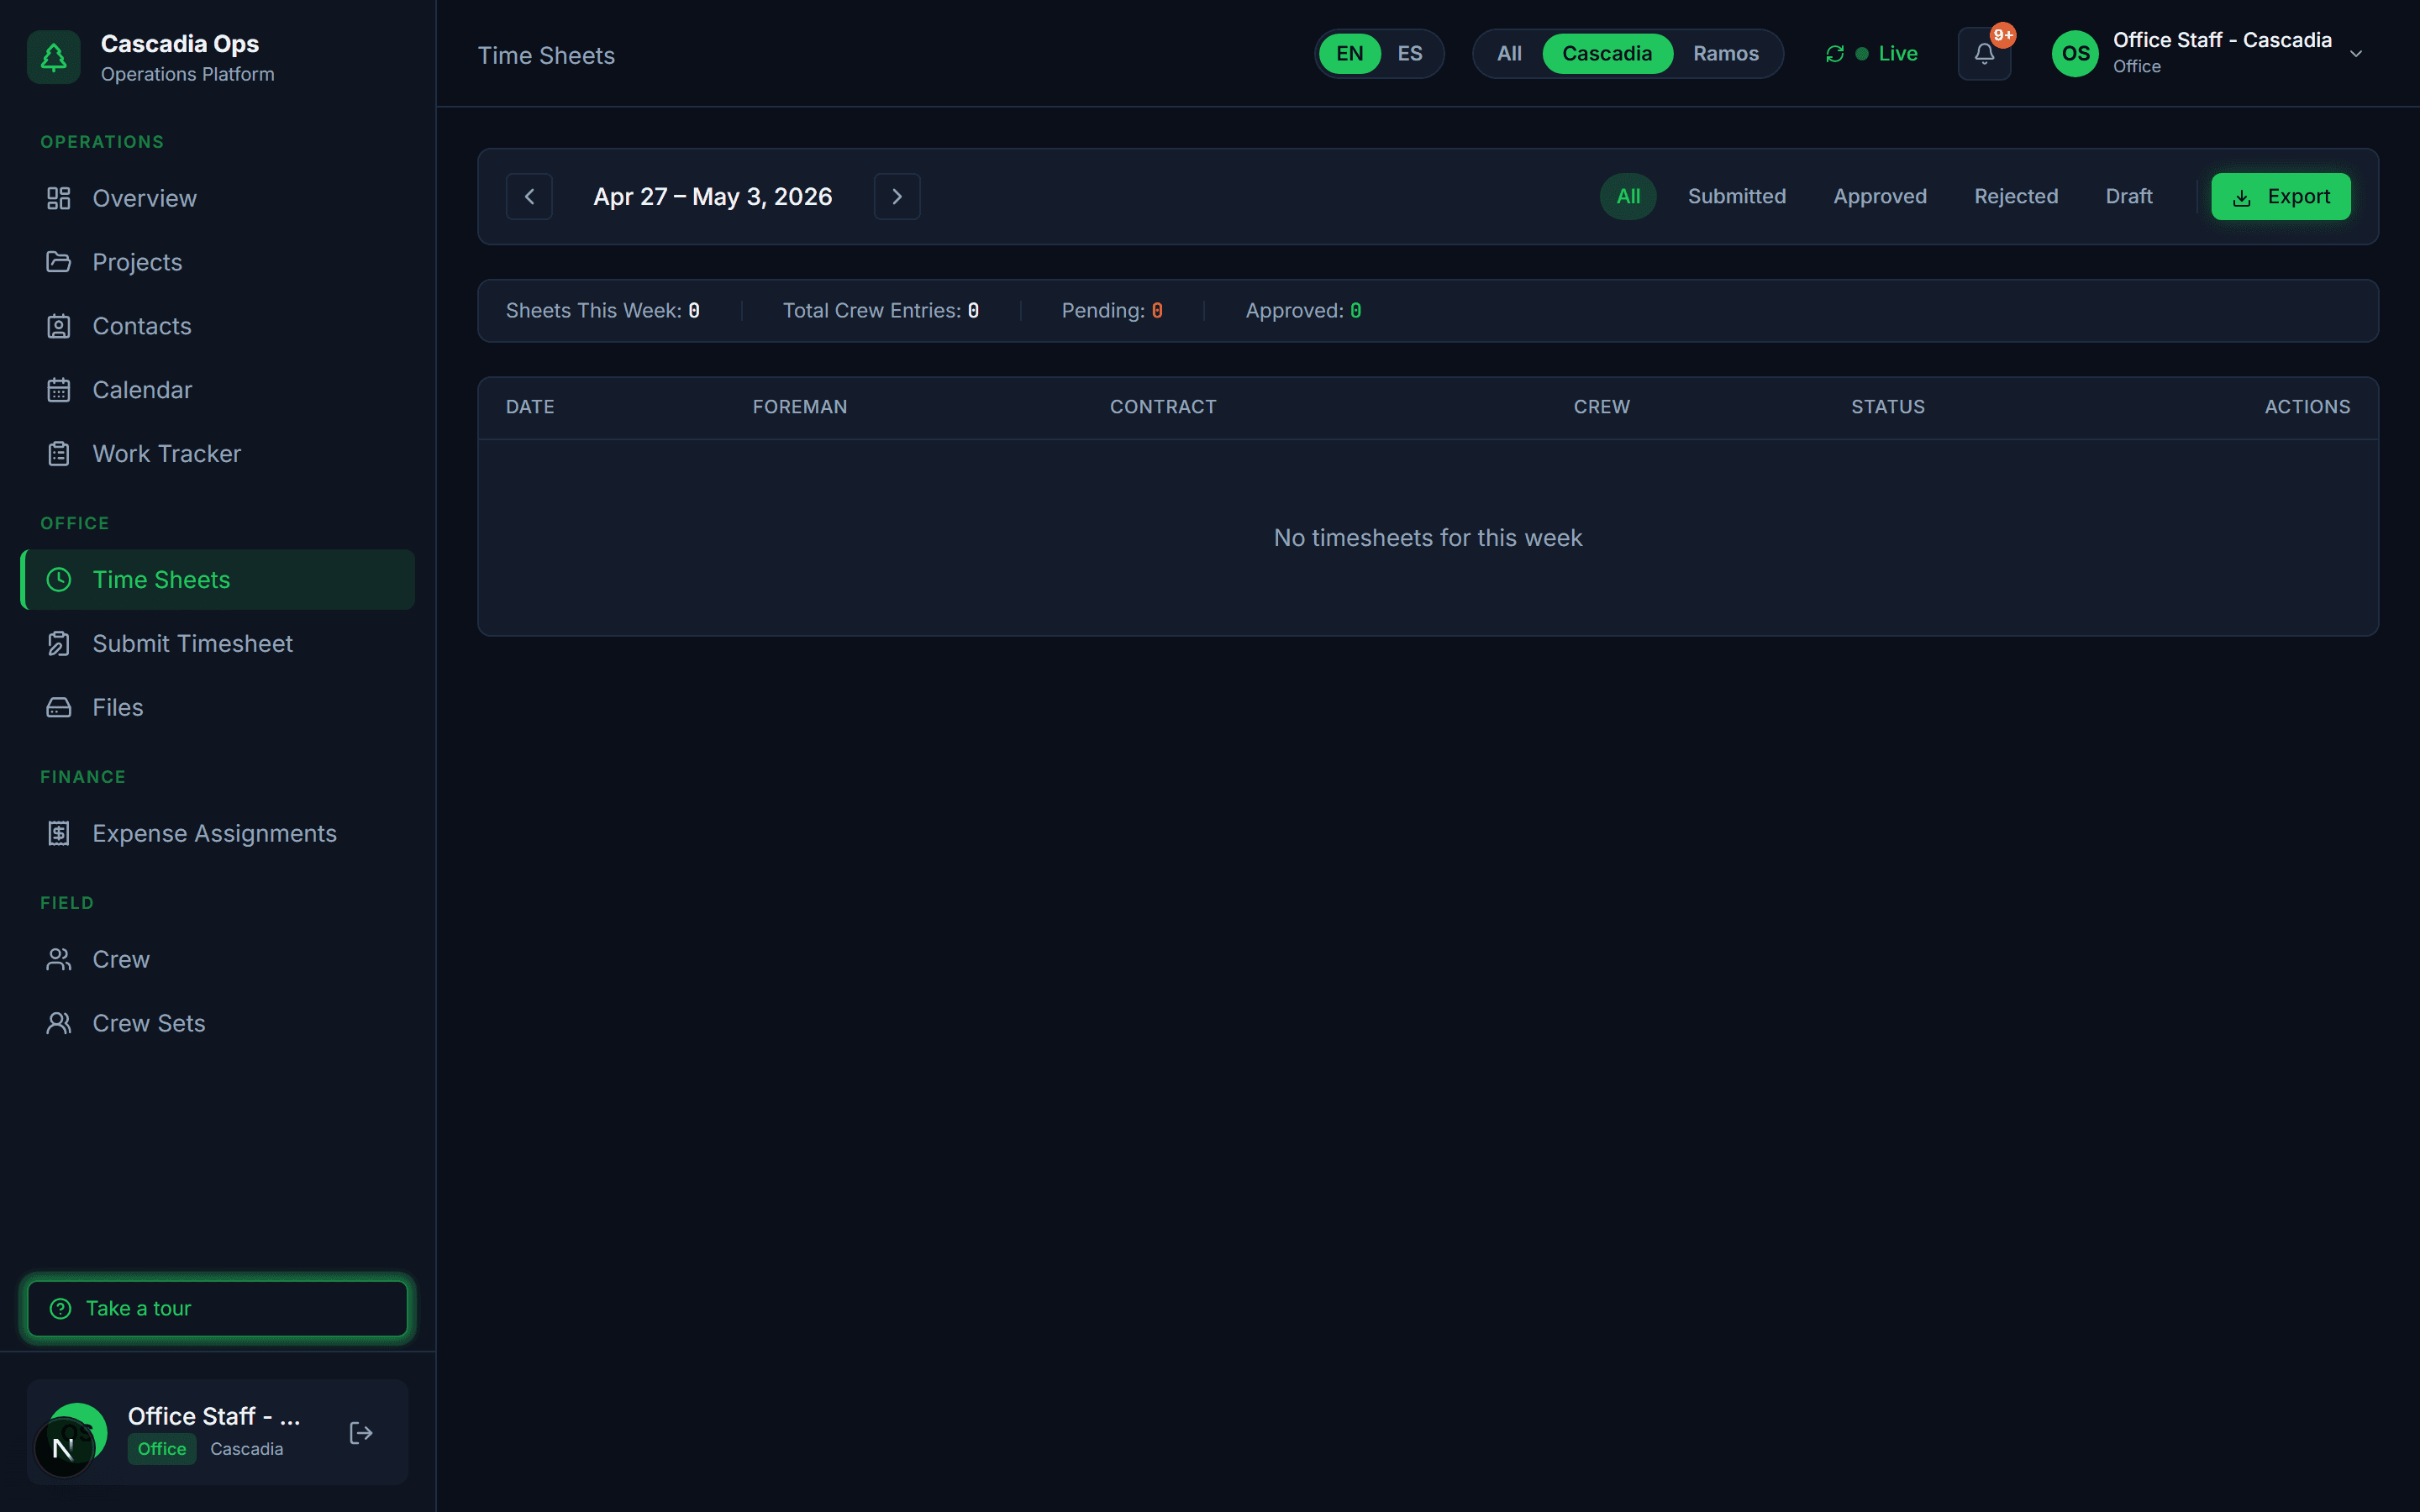This screenshot has width=2420, height=1512.
Task: Click the Calendar icon in sidebar
Action: pyautogui.click(x=59, y=390)
